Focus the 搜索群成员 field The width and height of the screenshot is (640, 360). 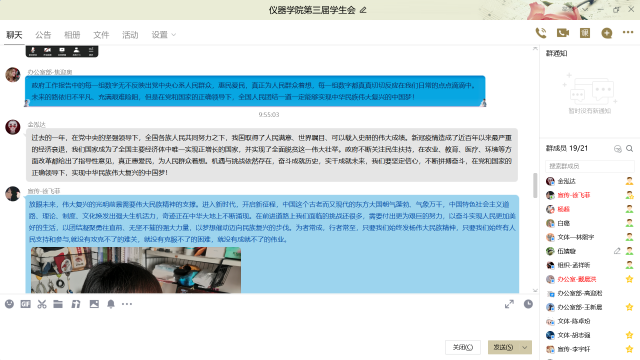[x=589, y=166]
